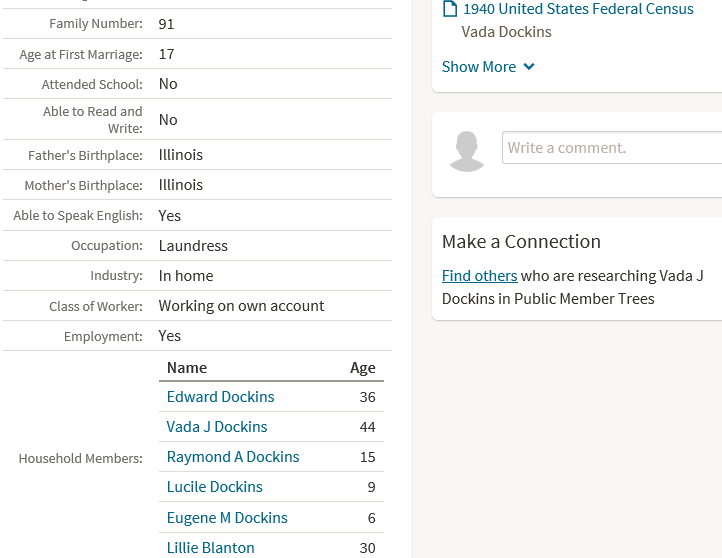The height and width of the screenshot is (558, 722).
Task: View Lucile Dockins record
Action: 215,487
